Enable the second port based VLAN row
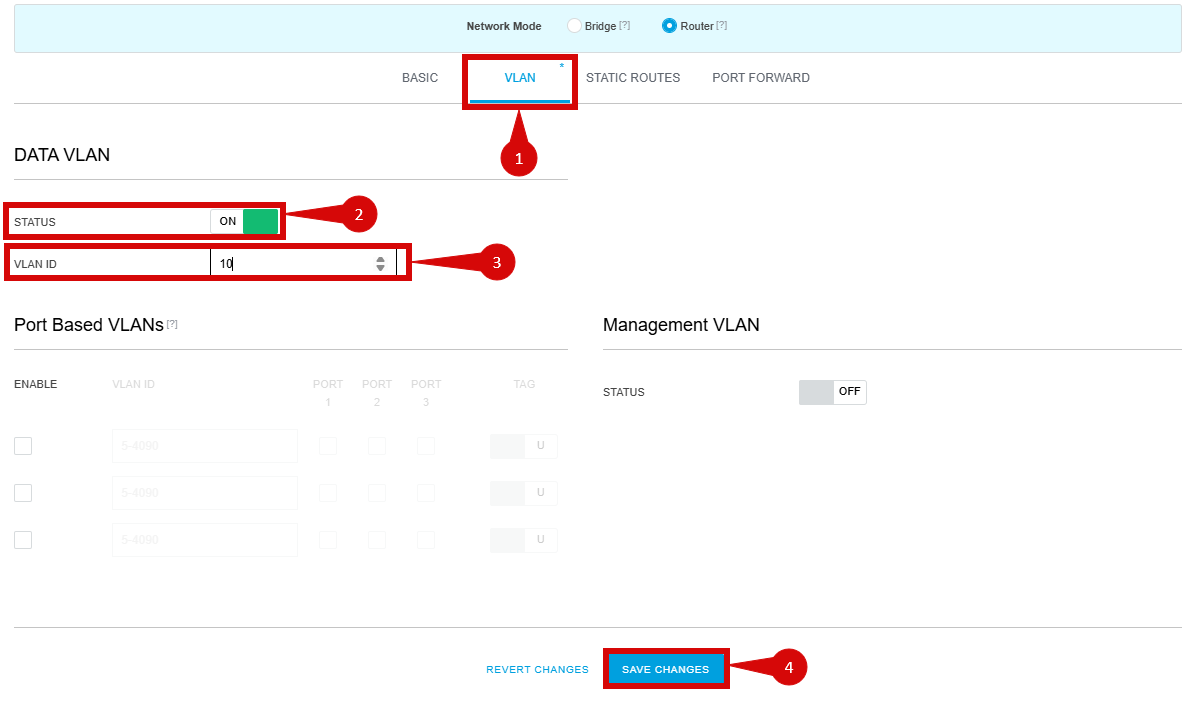The width and height of the screenshot is (1198, 701). click(23, 493)
